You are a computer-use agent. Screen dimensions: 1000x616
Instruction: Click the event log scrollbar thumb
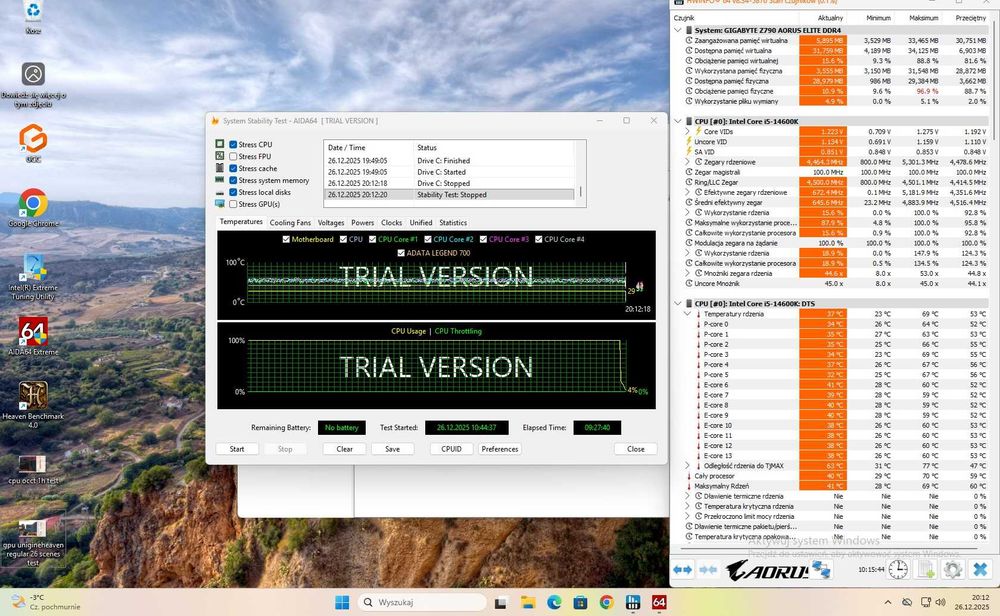pos(580,191)
